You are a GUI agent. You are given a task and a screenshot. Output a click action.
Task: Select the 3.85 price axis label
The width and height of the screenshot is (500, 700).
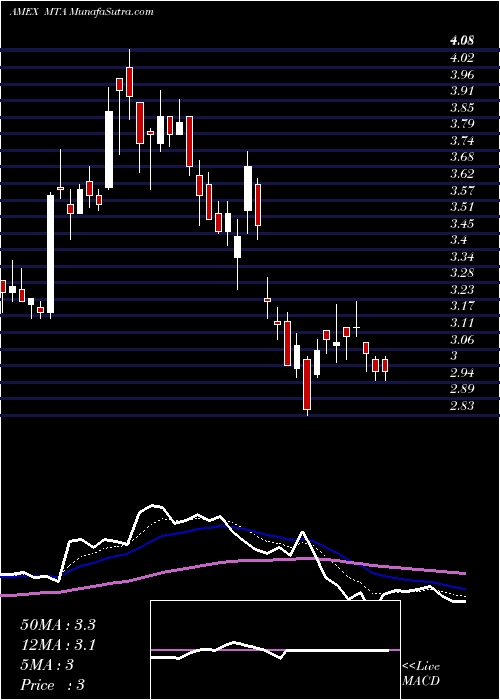coord(462,108)
